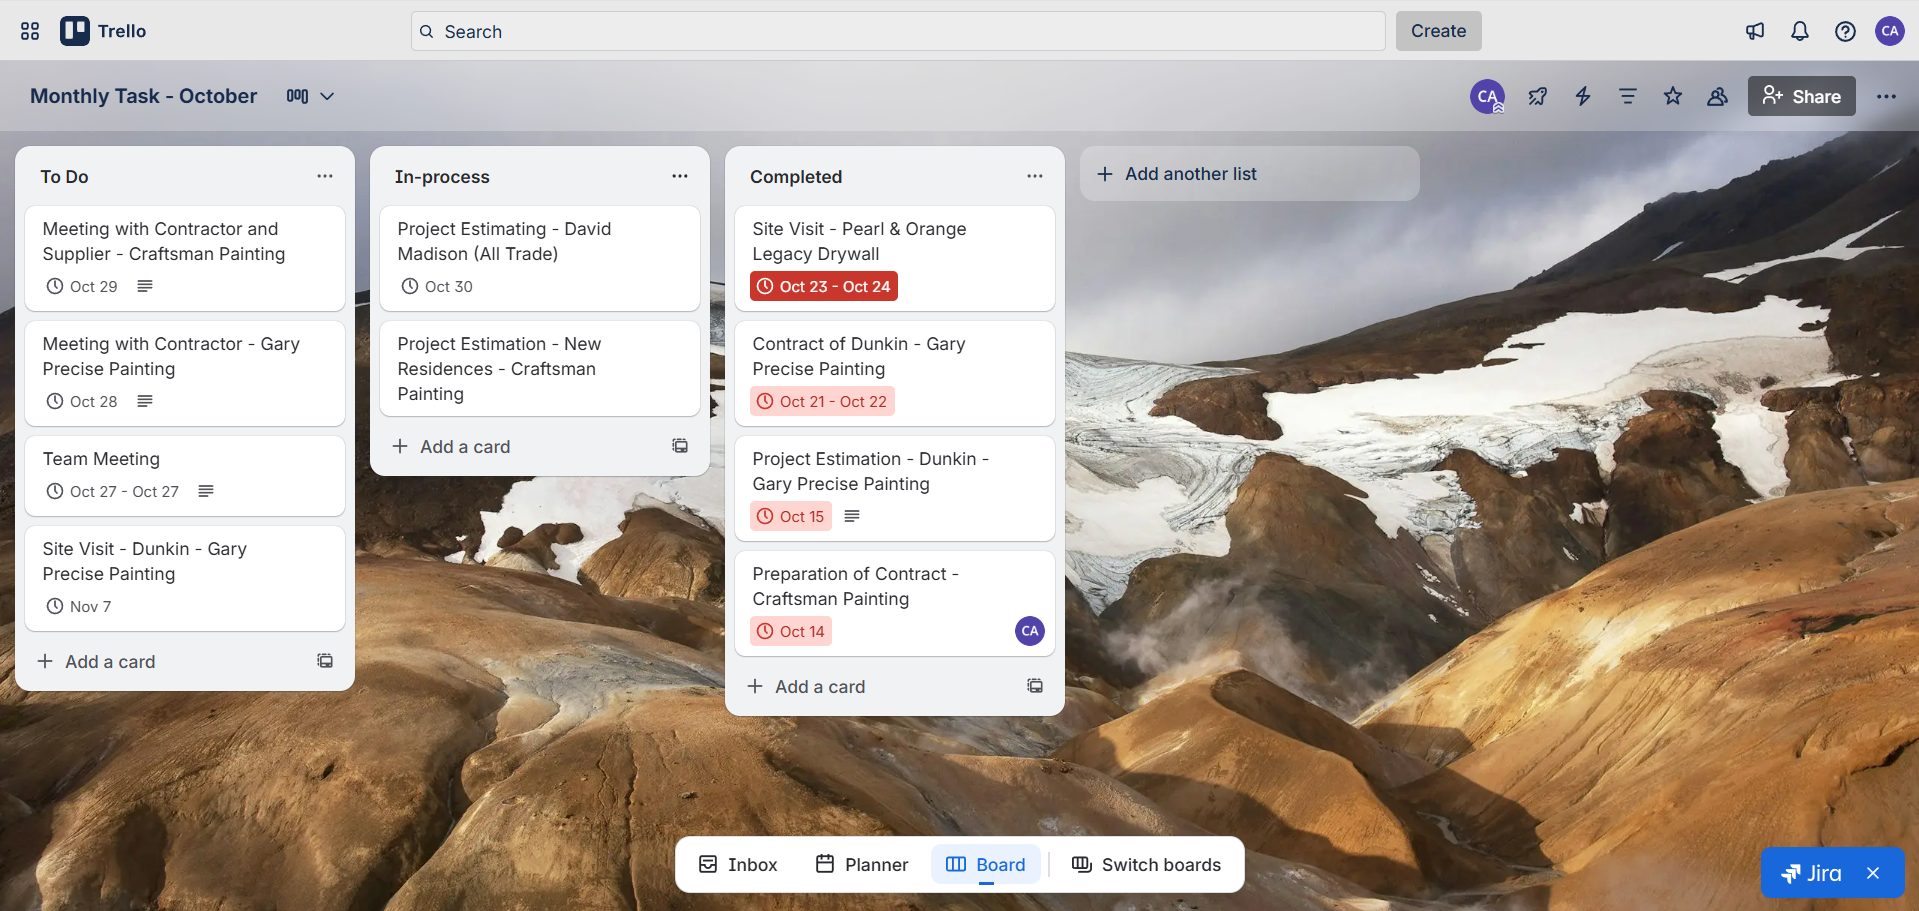
Task: Click description icon on the Oct 15 card
Action: coord(852,516)
